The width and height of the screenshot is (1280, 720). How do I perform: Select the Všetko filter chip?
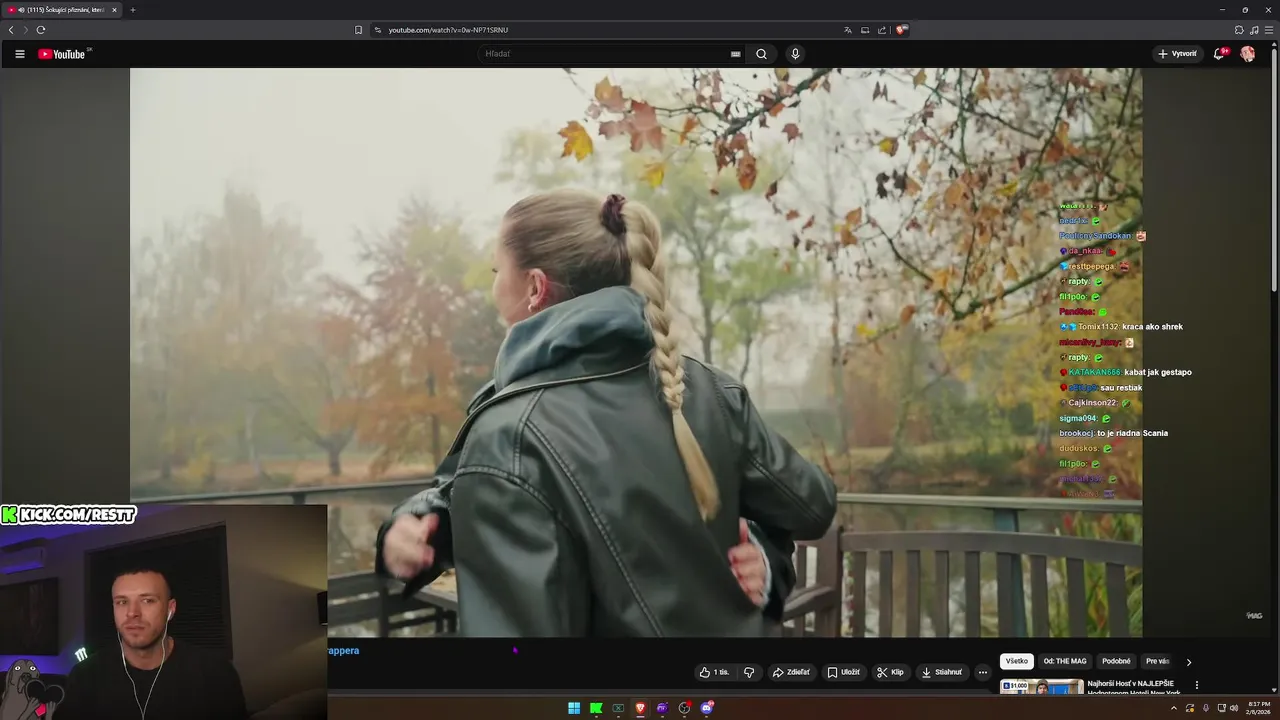point(1017,661)
